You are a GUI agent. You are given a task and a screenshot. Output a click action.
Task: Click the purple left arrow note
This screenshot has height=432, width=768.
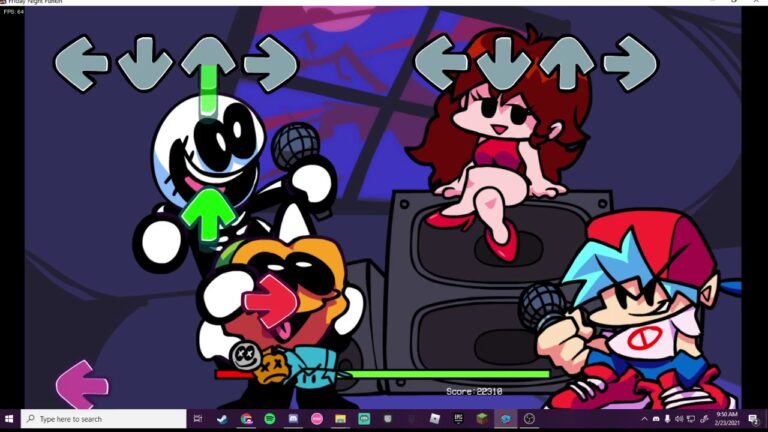[82, 385]
